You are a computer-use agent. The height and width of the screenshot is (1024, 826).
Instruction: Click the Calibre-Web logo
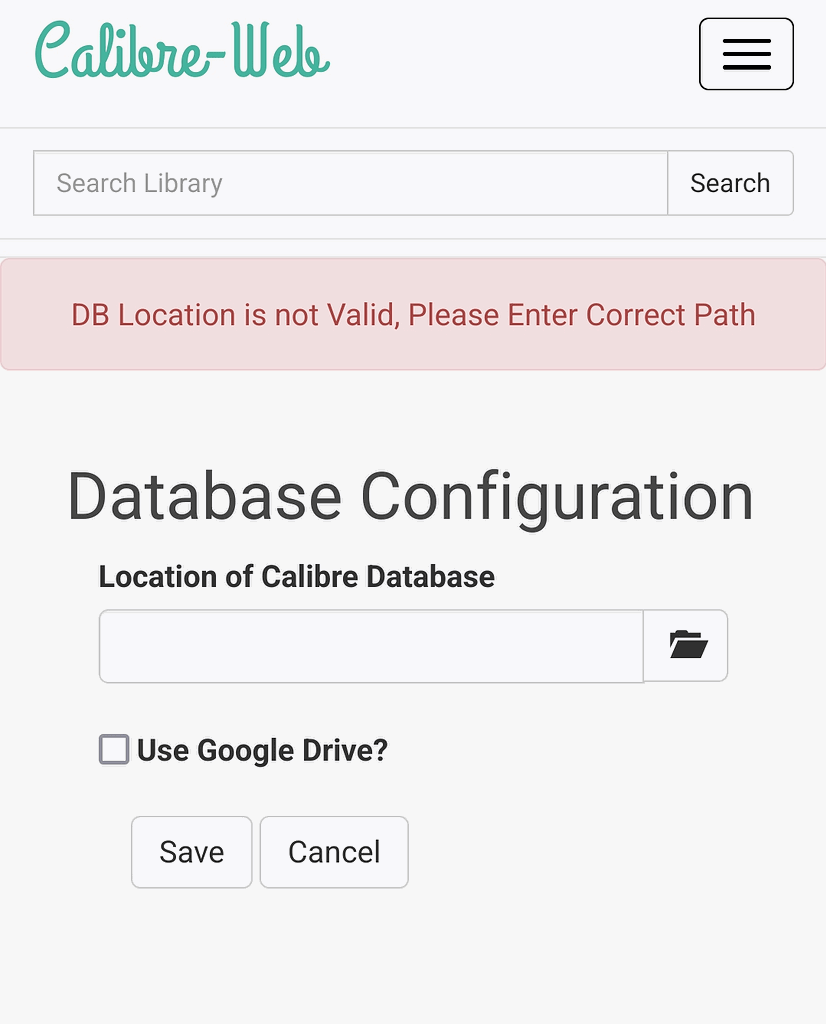coord(182,52)
